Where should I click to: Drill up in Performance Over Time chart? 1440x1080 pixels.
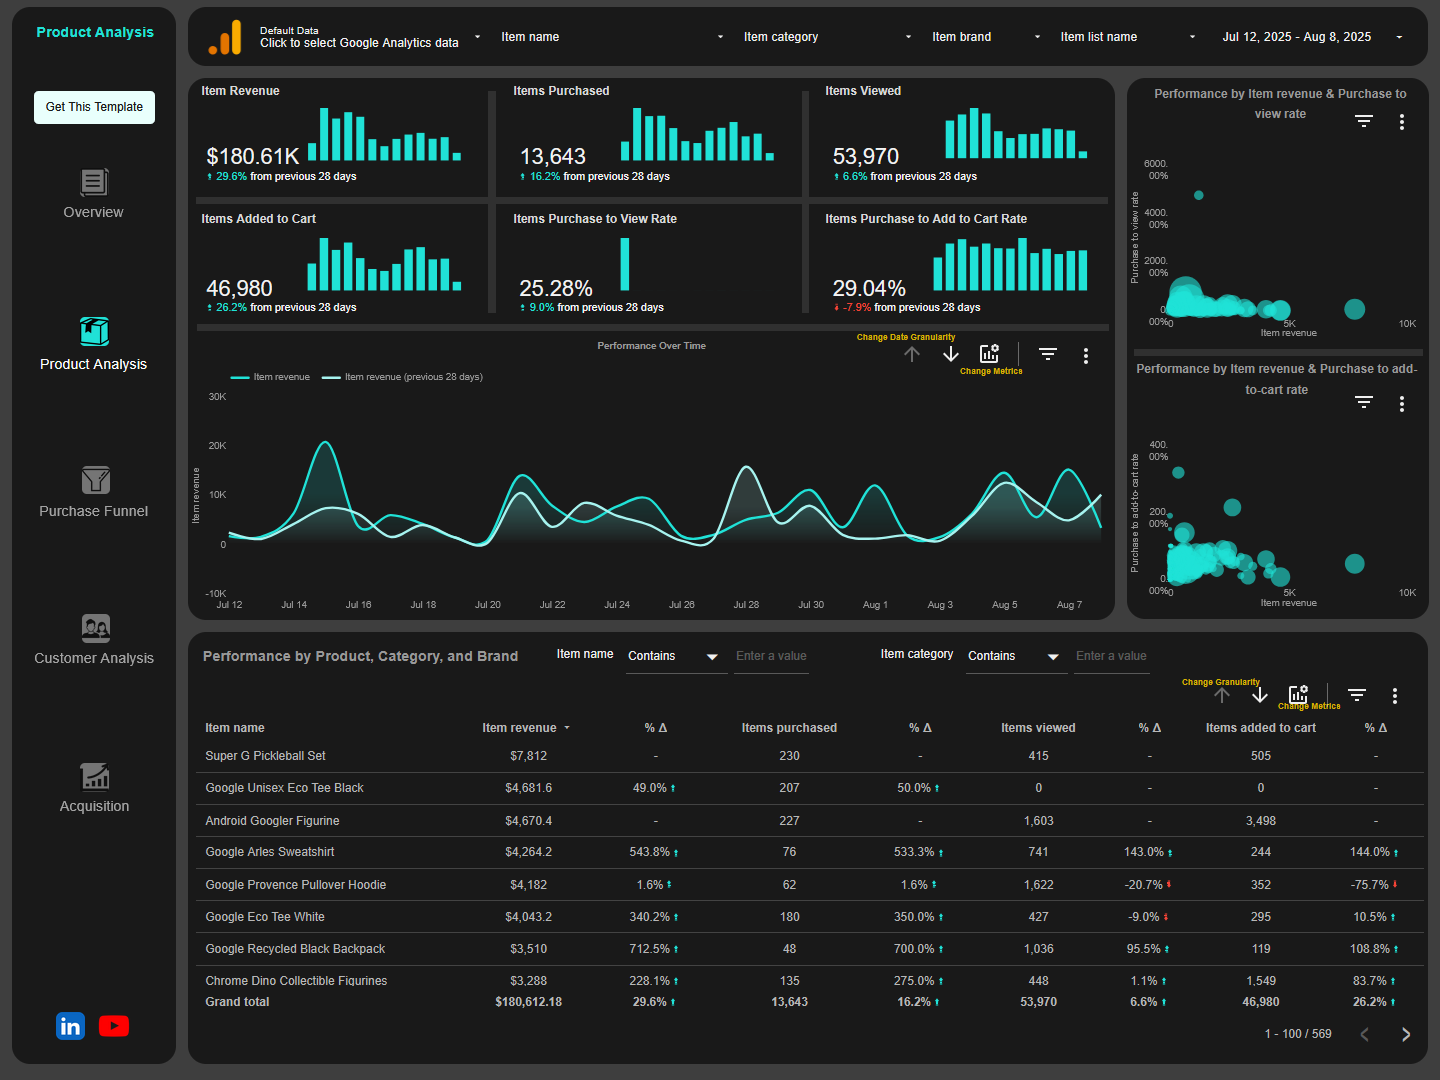pyautogui.click(x=912, y=354)
